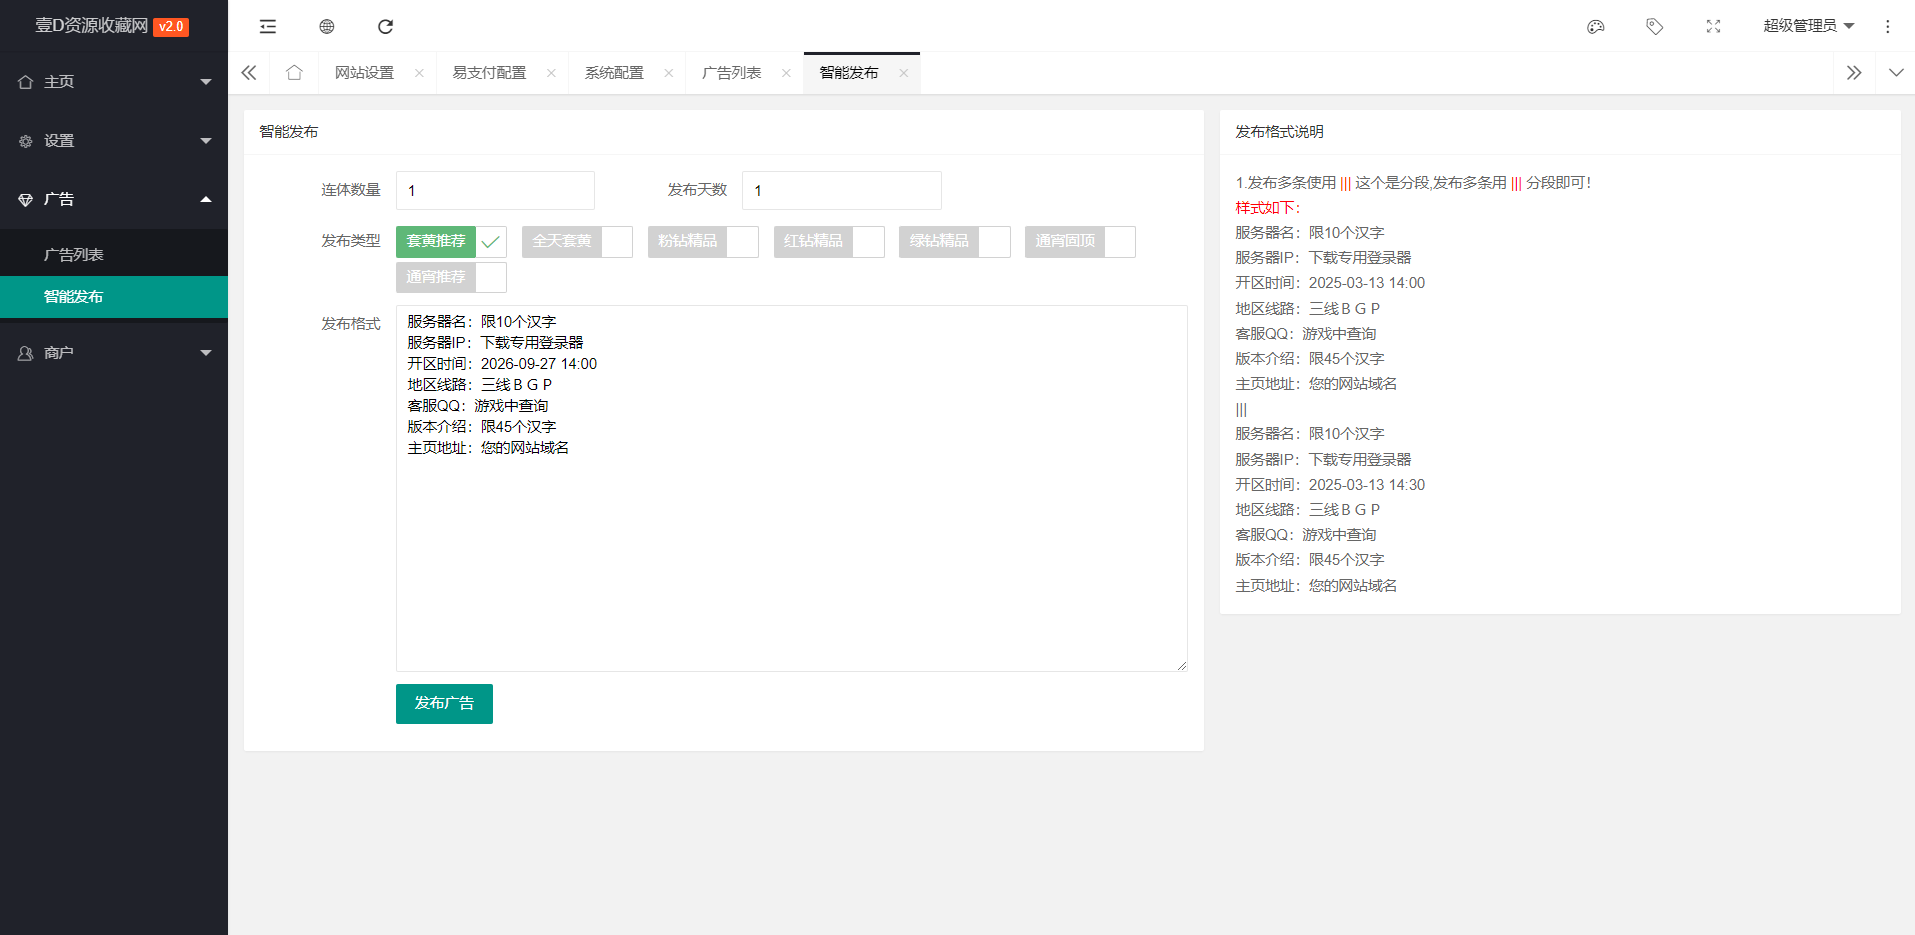Check the 通宵推荐 publish type
Viewport: 1915px width, 935px height.
pyautogui.click(x=451, y=277)
